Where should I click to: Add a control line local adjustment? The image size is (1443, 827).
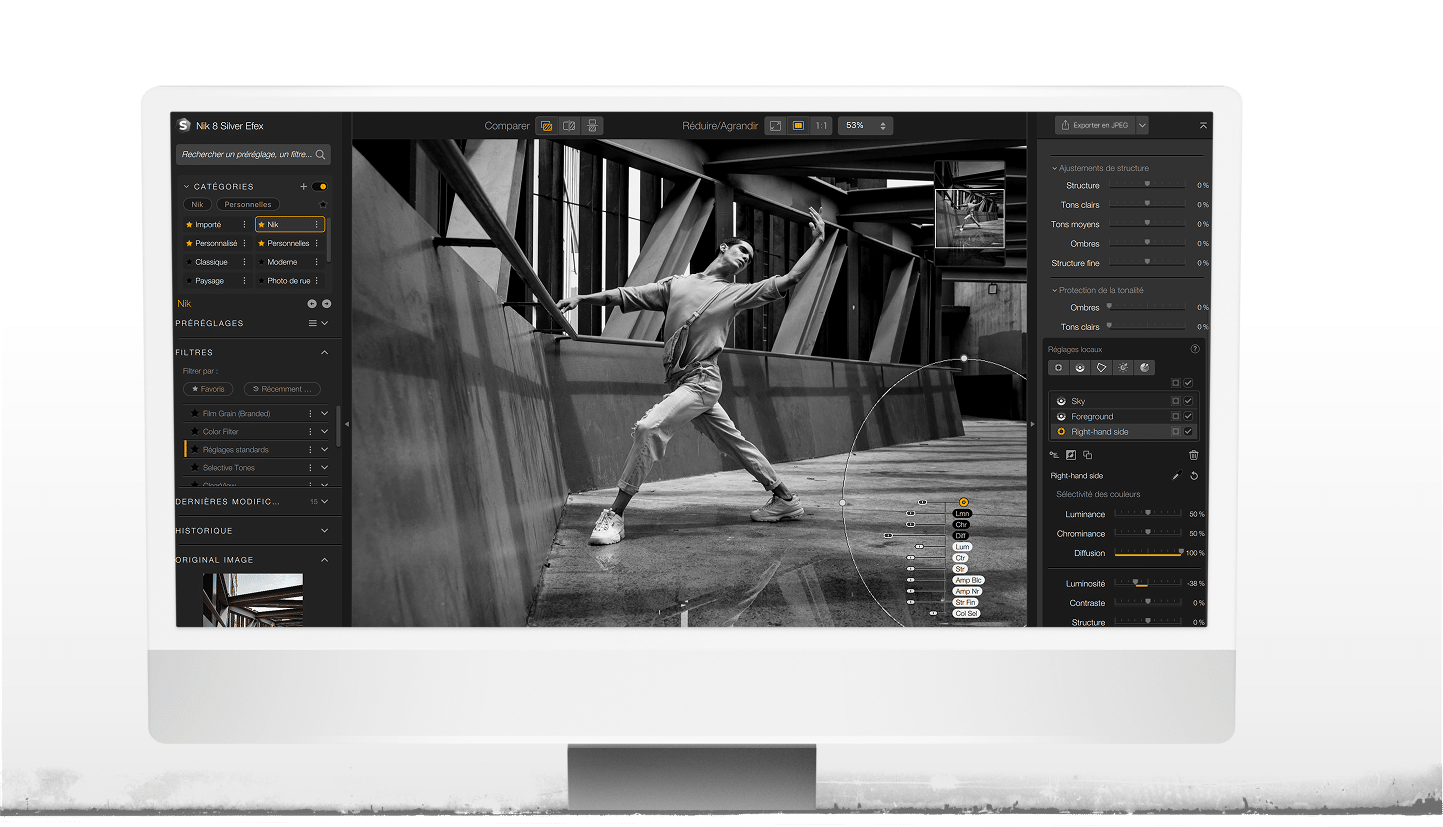(1080, 368)
